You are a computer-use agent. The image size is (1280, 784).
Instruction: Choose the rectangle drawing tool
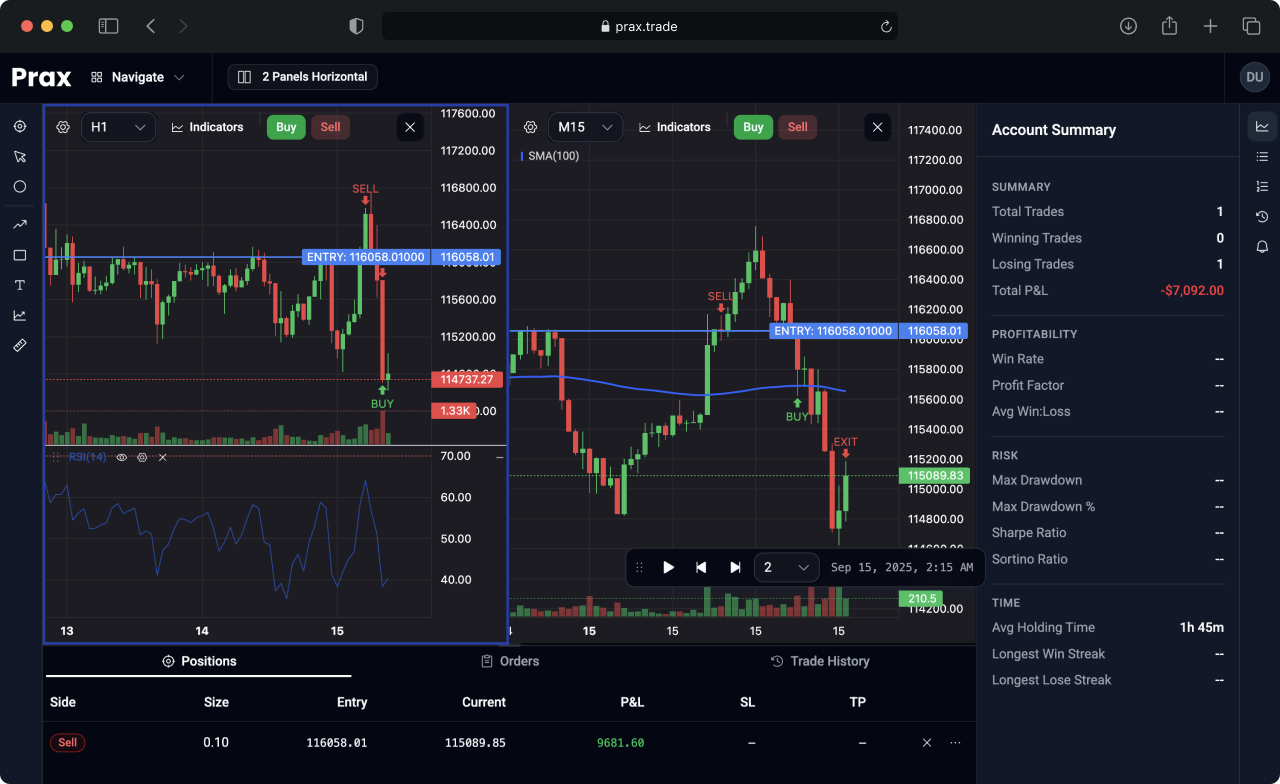tap(19, 255)
